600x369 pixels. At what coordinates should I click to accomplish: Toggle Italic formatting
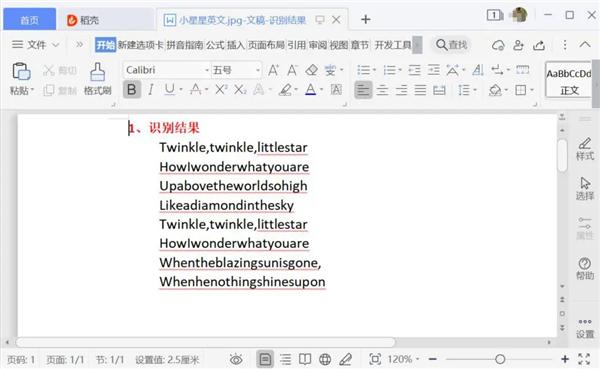[151, 90]
